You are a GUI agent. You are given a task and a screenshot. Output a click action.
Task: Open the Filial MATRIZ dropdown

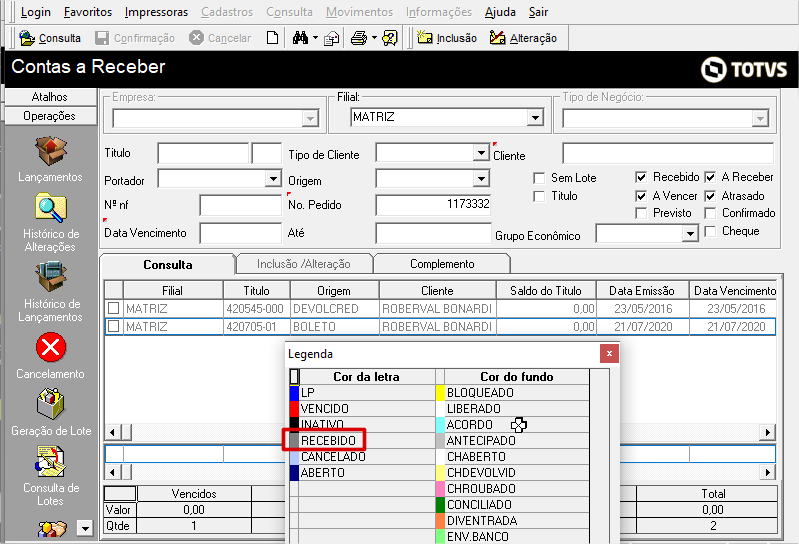[535, 118]
